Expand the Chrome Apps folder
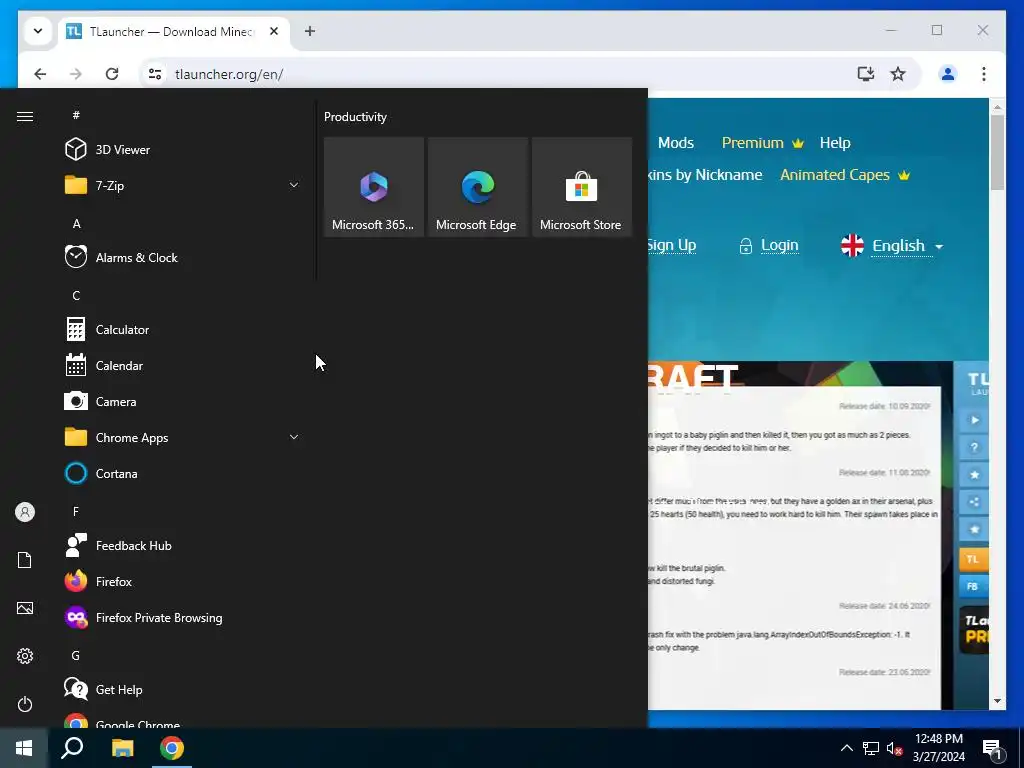The width and height of the screenshot is (1024, 768). [182, 438]
